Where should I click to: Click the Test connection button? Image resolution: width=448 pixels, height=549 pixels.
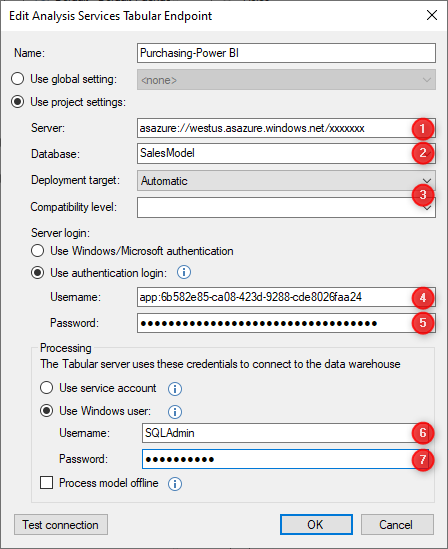61,524
